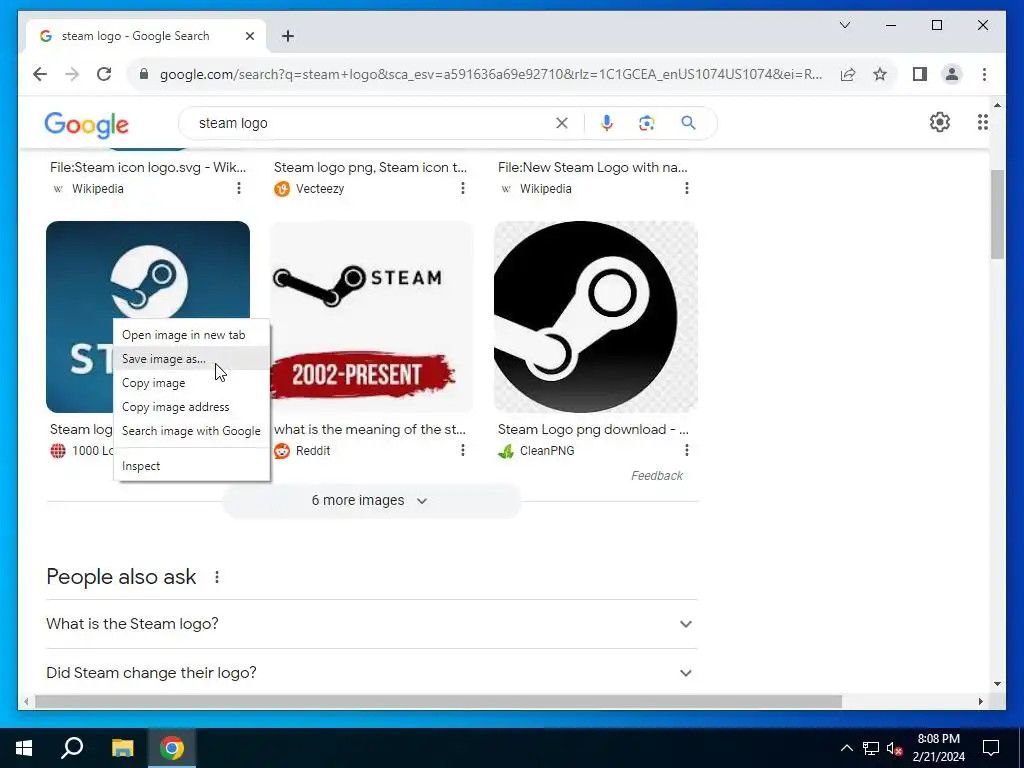This screenshot has width=1024, height=768.
Task: Click the network tray icon
Action: point(871,748)
